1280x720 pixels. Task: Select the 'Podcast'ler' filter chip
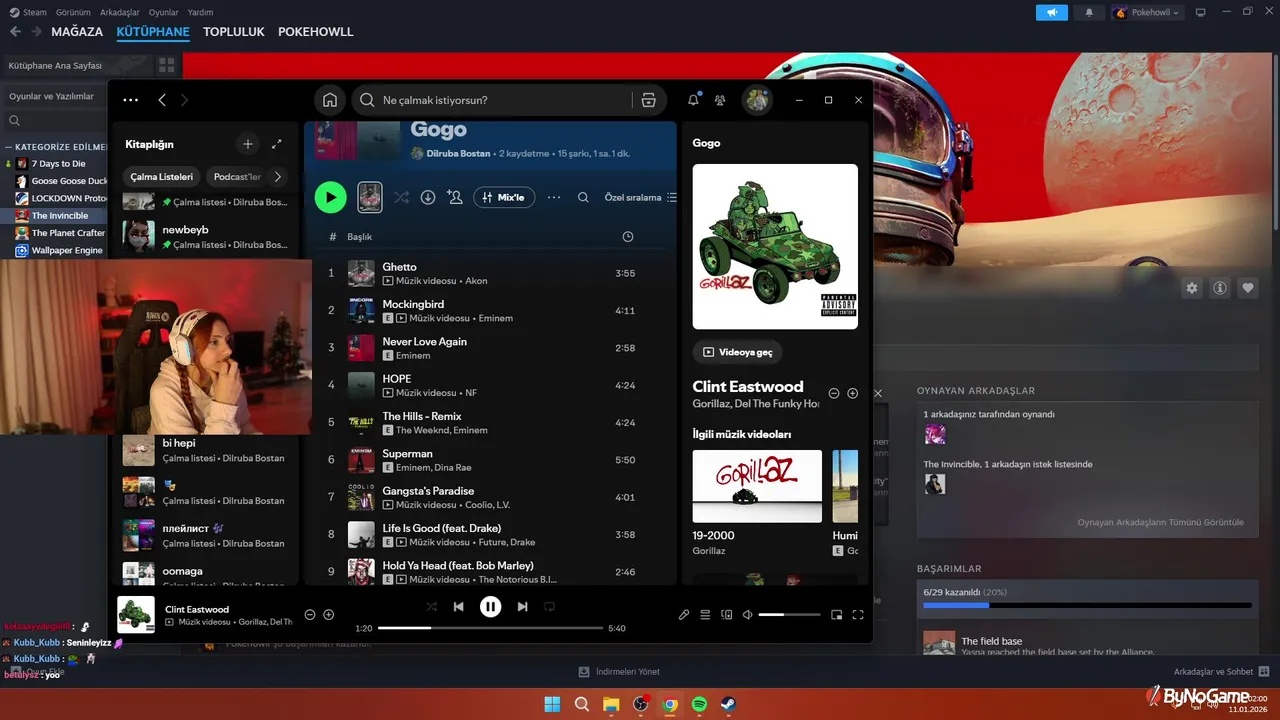pyautogui.click(x=237, y=176)
